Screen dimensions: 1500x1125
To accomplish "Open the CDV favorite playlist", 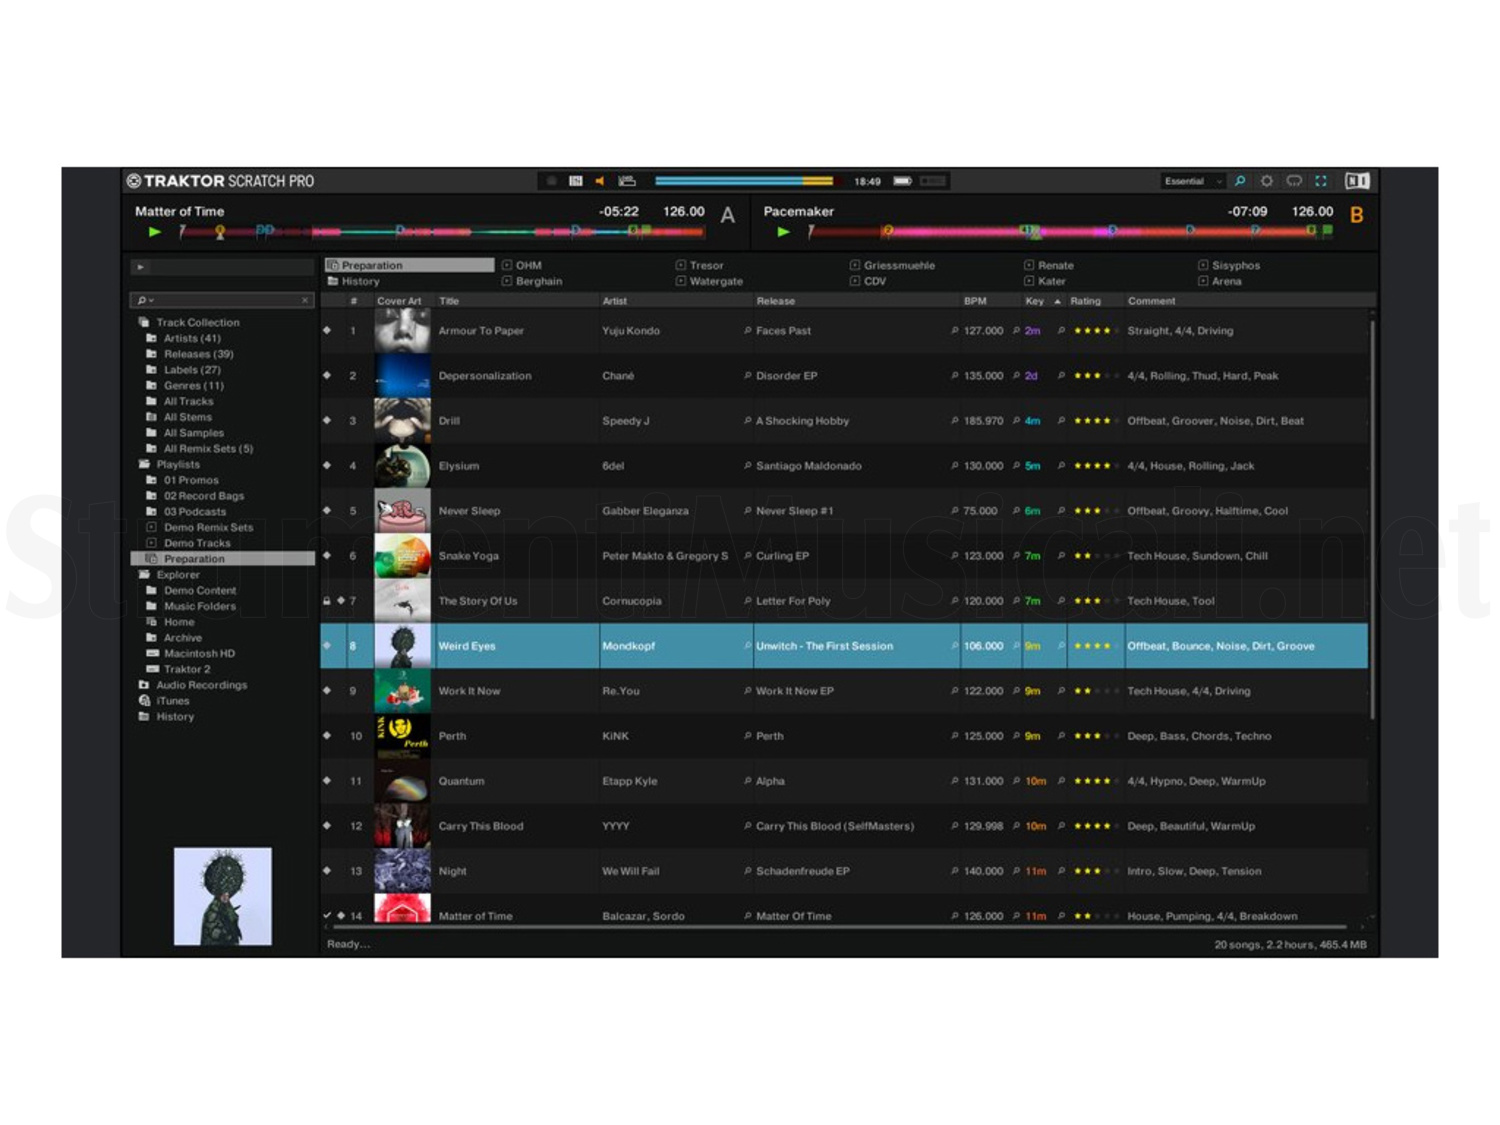I will pyautogui.click(x=868, y=281).
